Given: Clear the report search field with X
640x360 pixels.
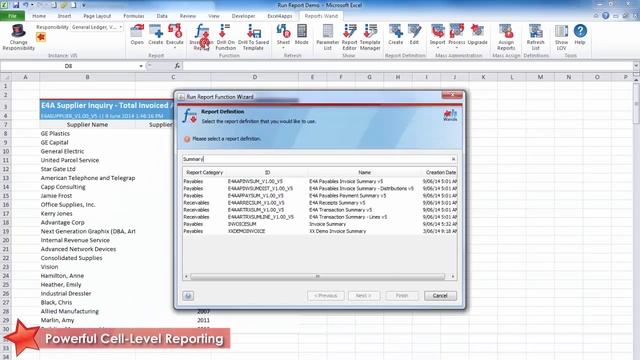Looking at the screenshot, I should [x=453, y=159].
